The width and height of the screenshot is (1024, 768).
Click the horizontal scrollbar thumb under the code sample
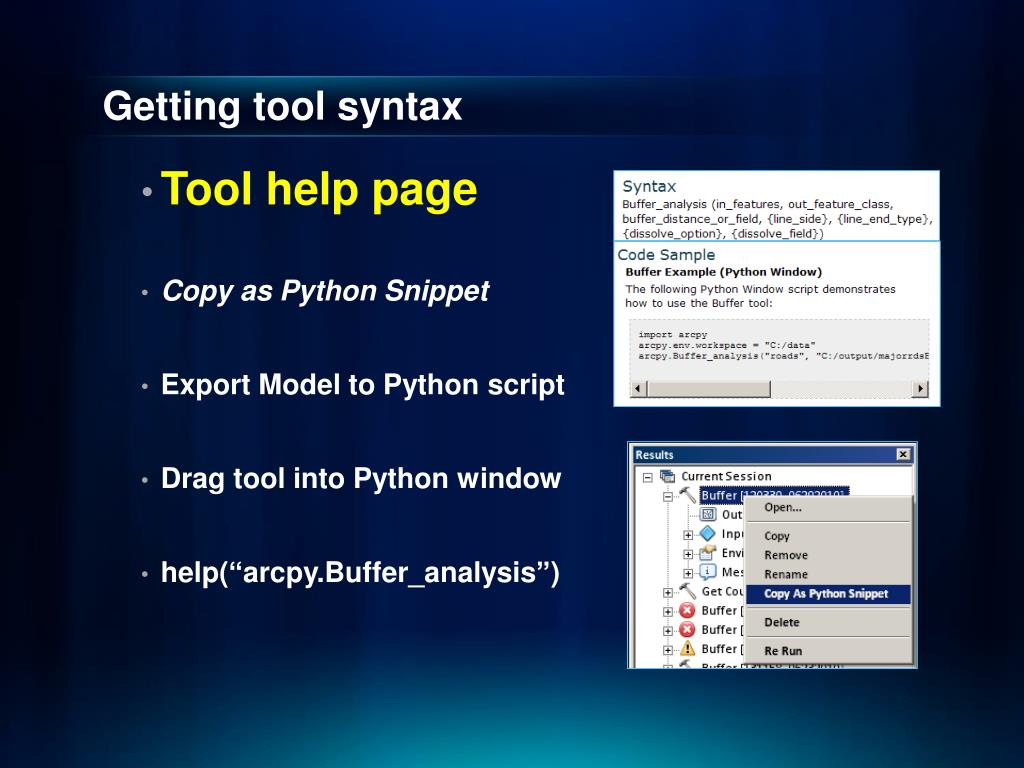point(709,389)
